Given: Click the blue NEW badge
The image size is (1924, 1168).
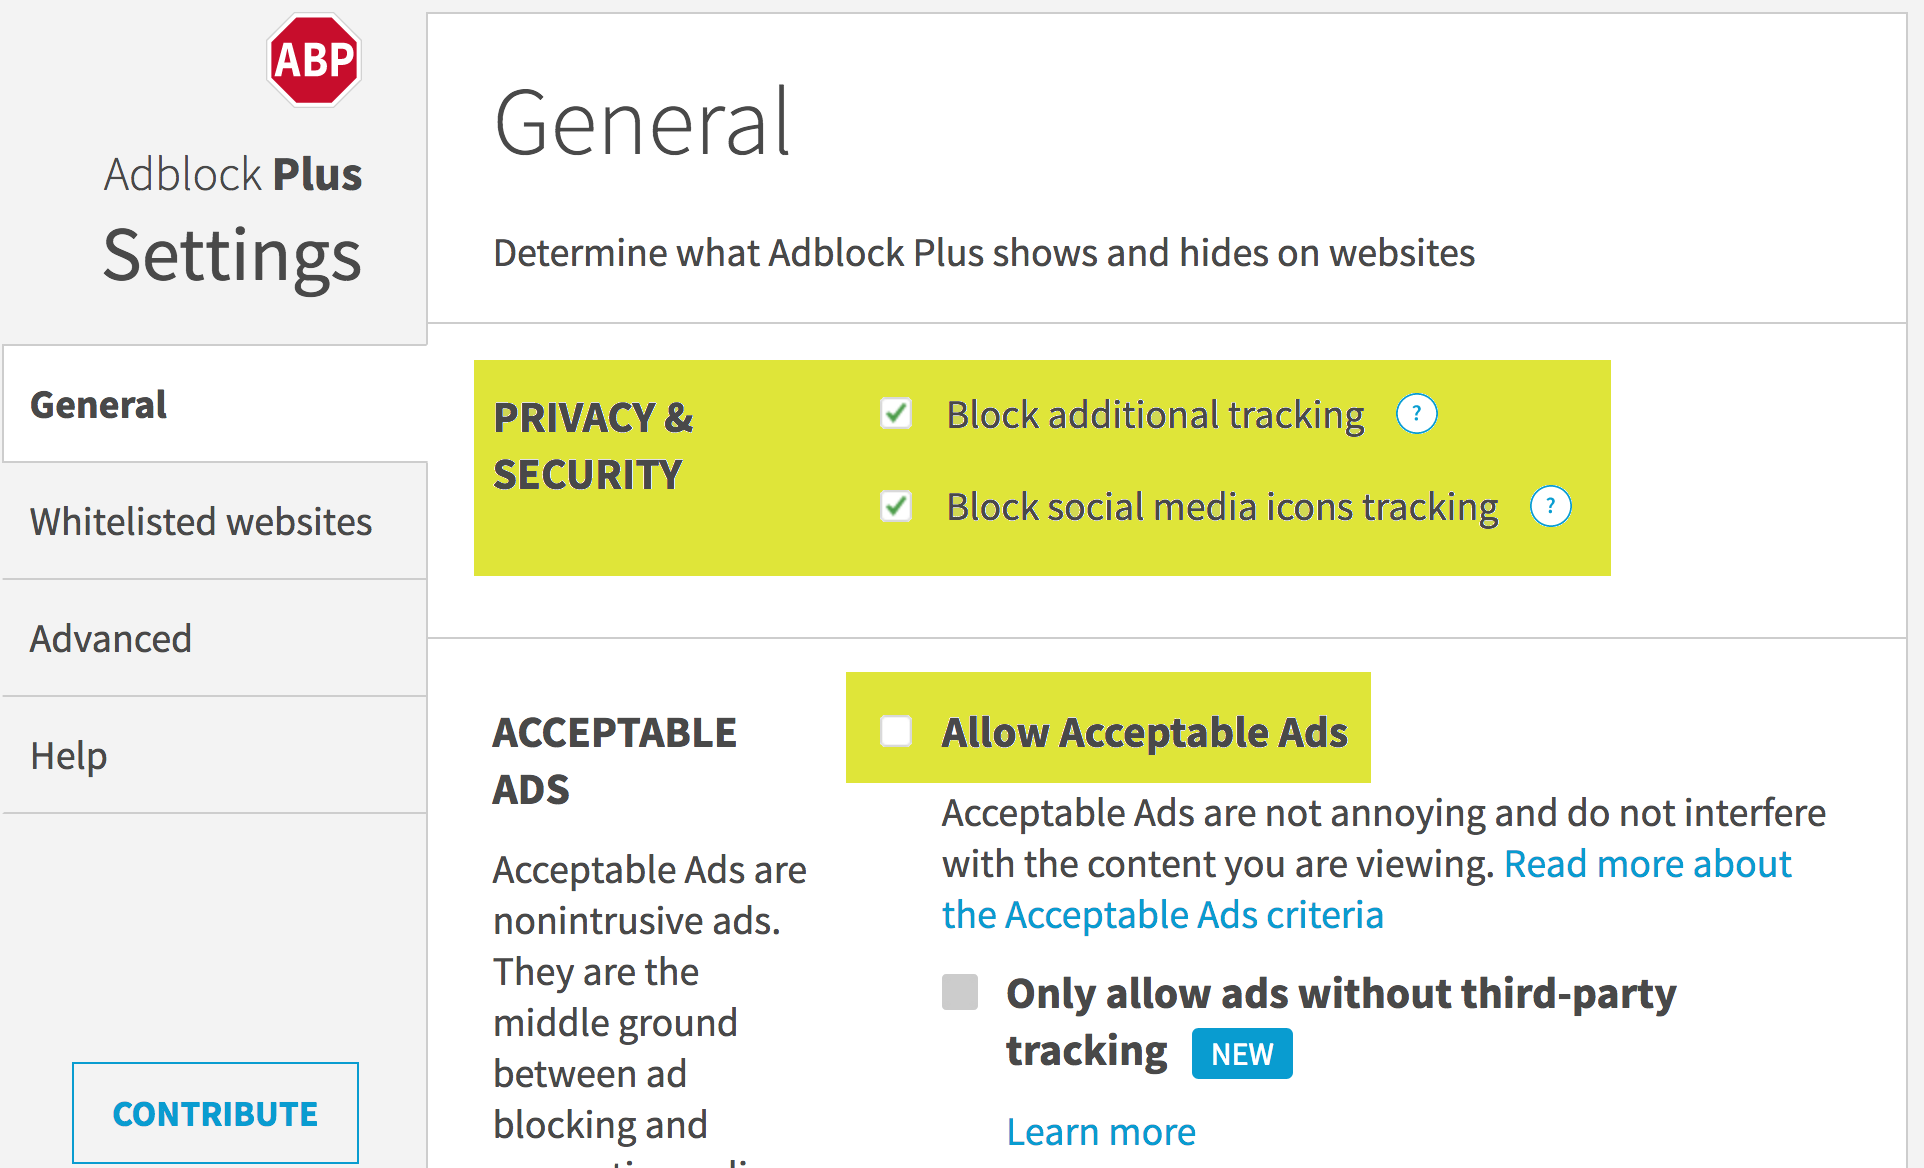Looking at the screenshot, I should pos(1242,1054).
